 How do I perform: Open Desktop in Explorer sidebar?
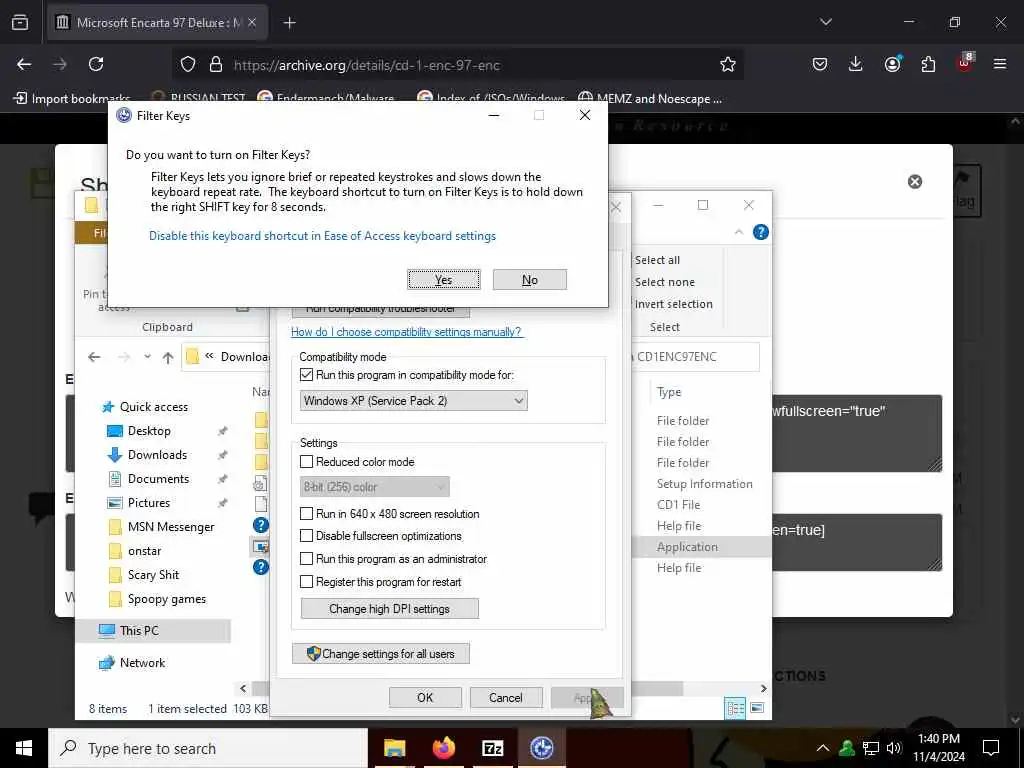click(149, 431)
